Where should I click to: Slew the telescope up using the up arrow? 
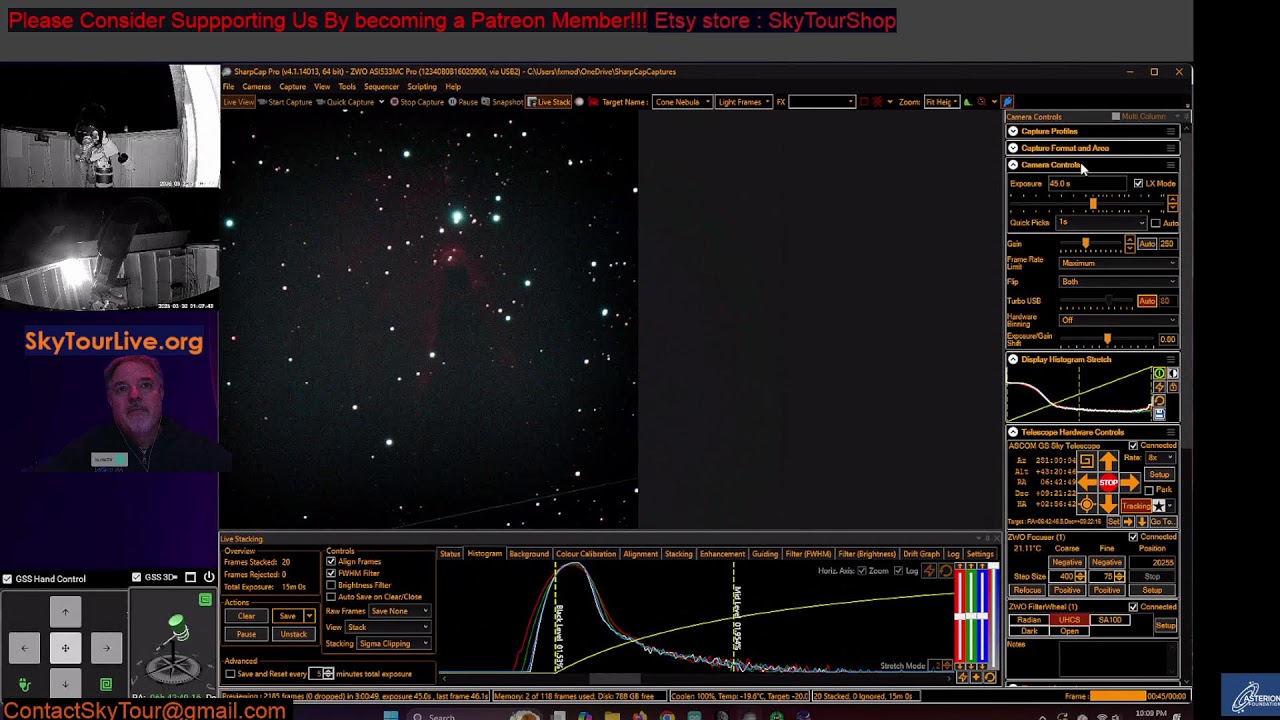tap(1108, 460)
